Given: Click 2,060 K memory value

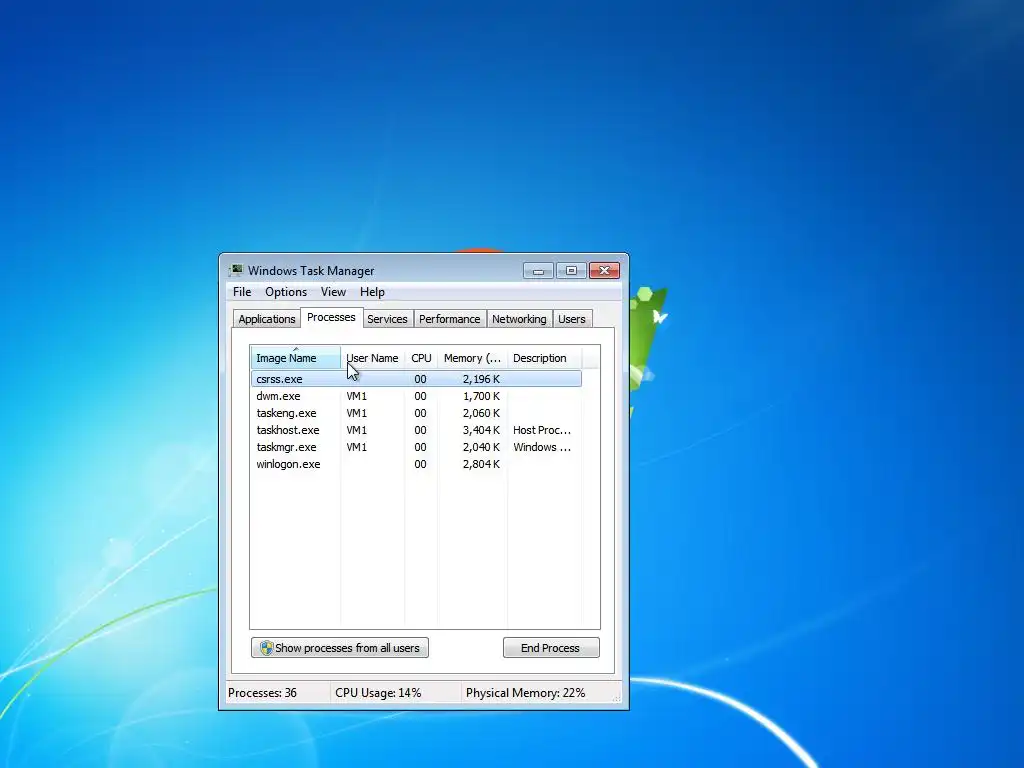Looking at the screenshot, I should tap(481, 413).
